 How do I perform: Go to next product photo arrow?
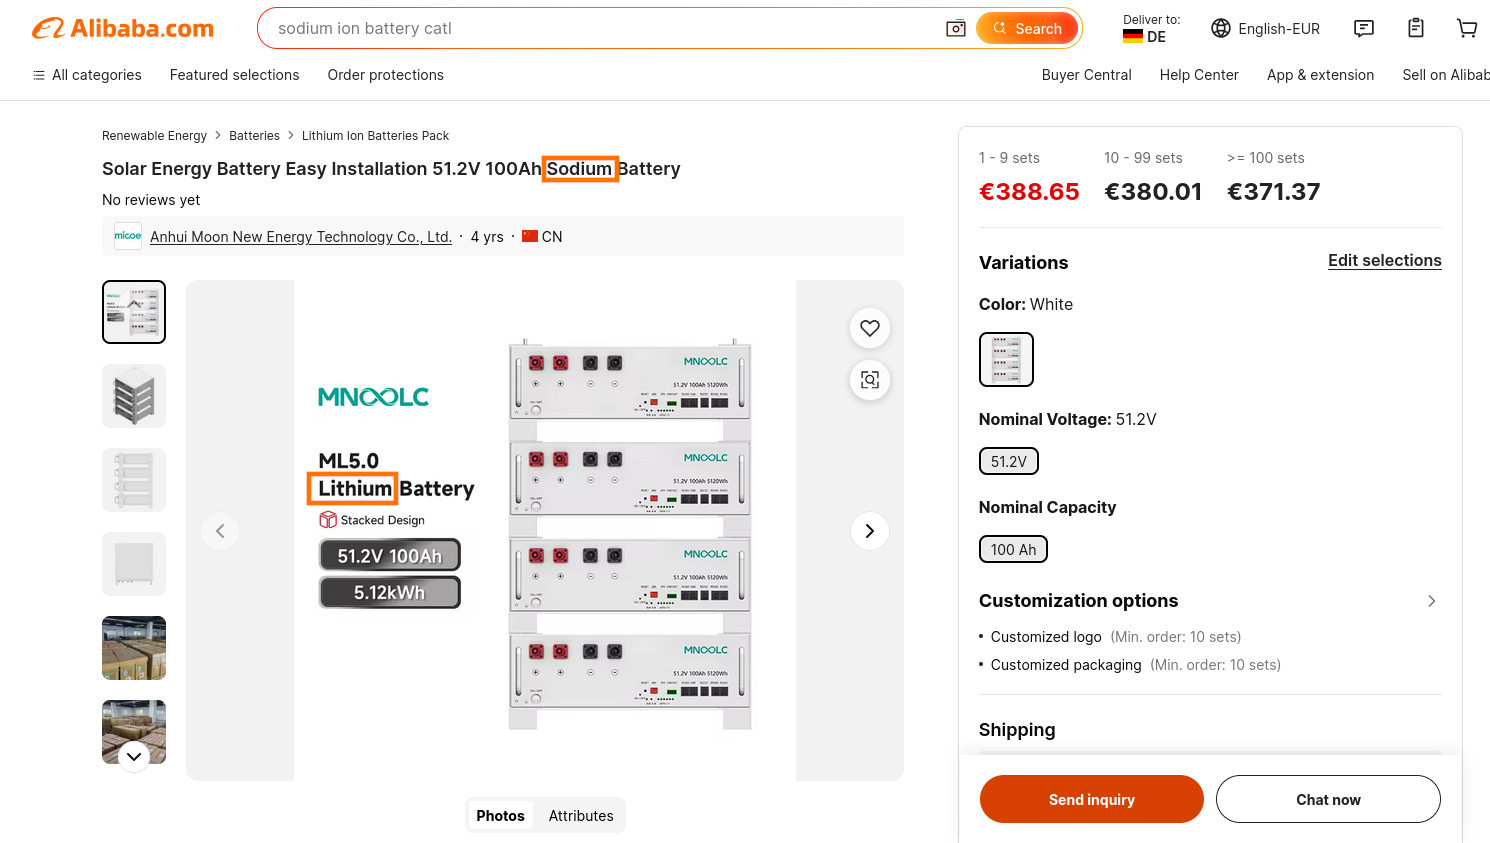[x=870, y=531]
